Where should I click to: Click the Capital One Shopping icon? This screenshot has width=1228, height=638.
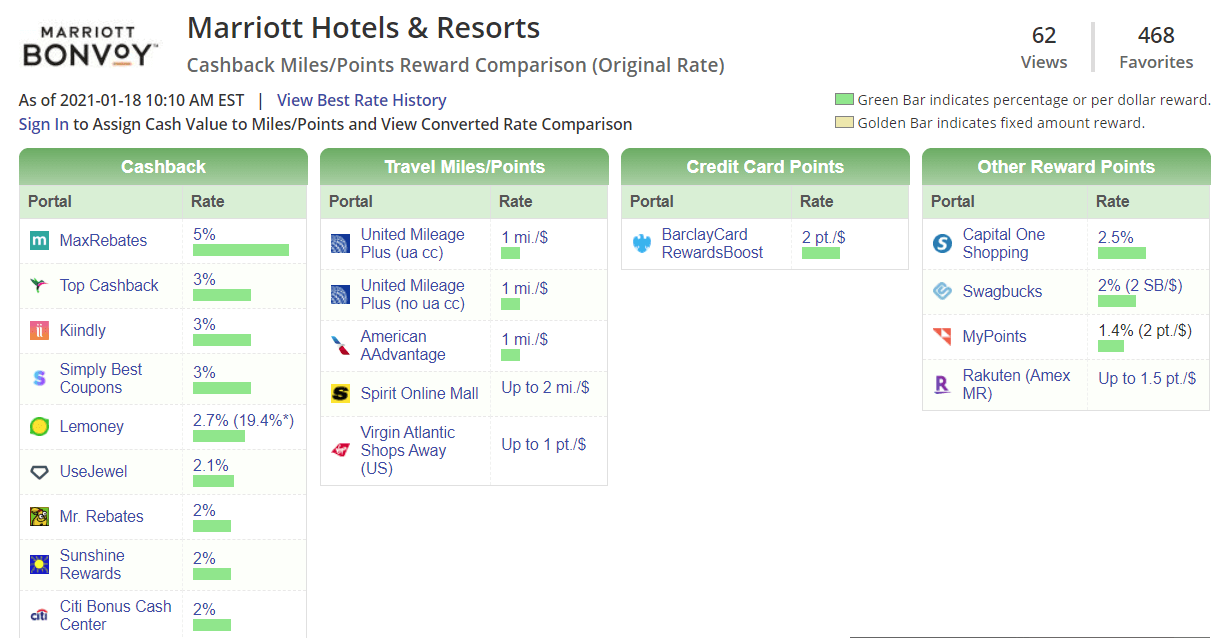941,242
